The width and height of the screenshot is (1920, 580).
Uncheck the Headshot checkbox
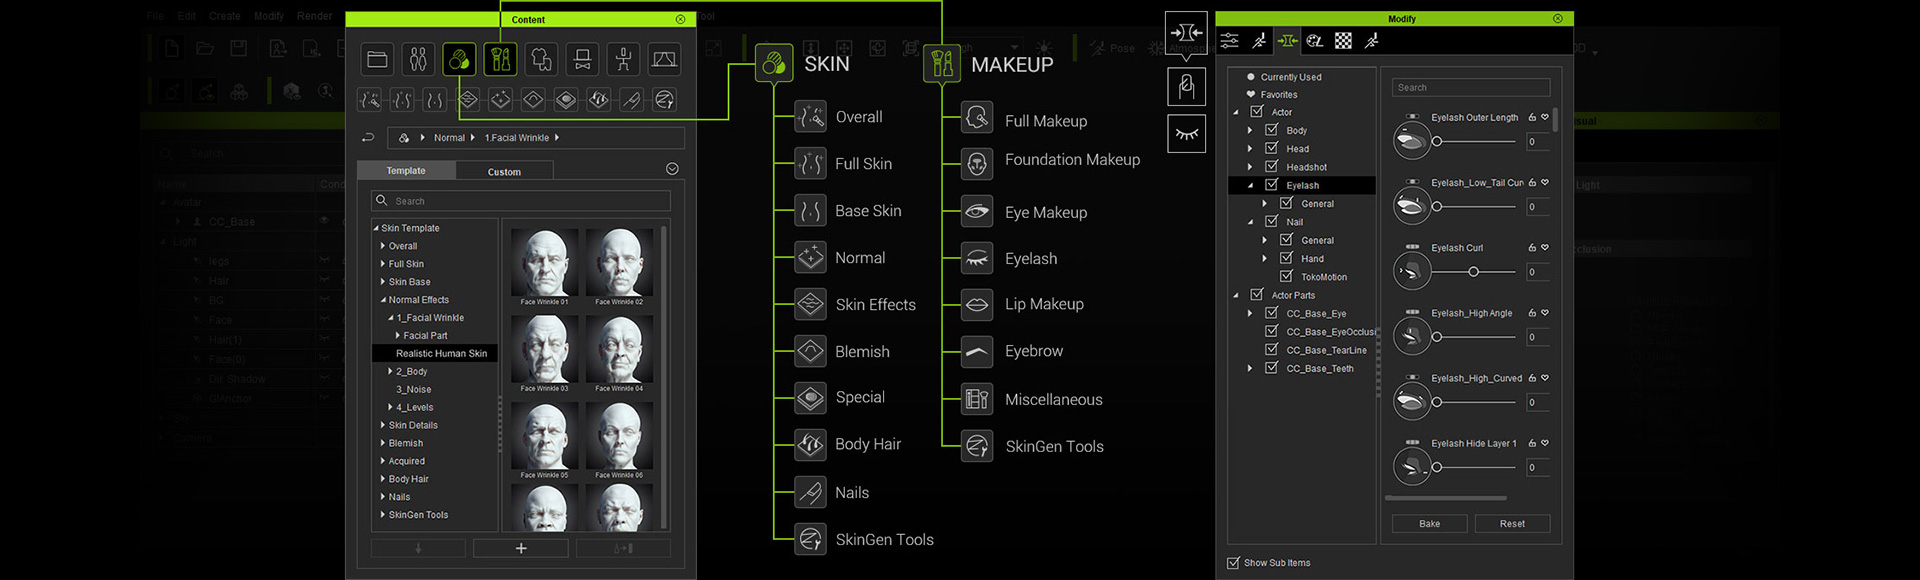coord(1272,167)
